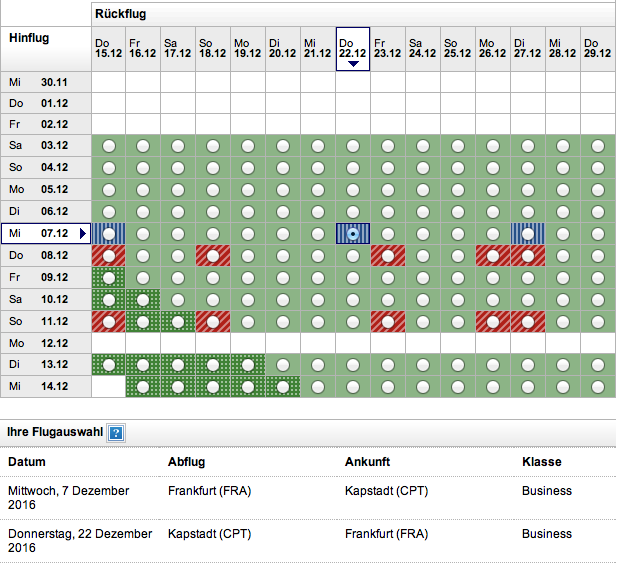Viewport: 617px width, 574px height.
Task: Click the down arrow under Do 22.12
Action: click(x=352, y=64)
